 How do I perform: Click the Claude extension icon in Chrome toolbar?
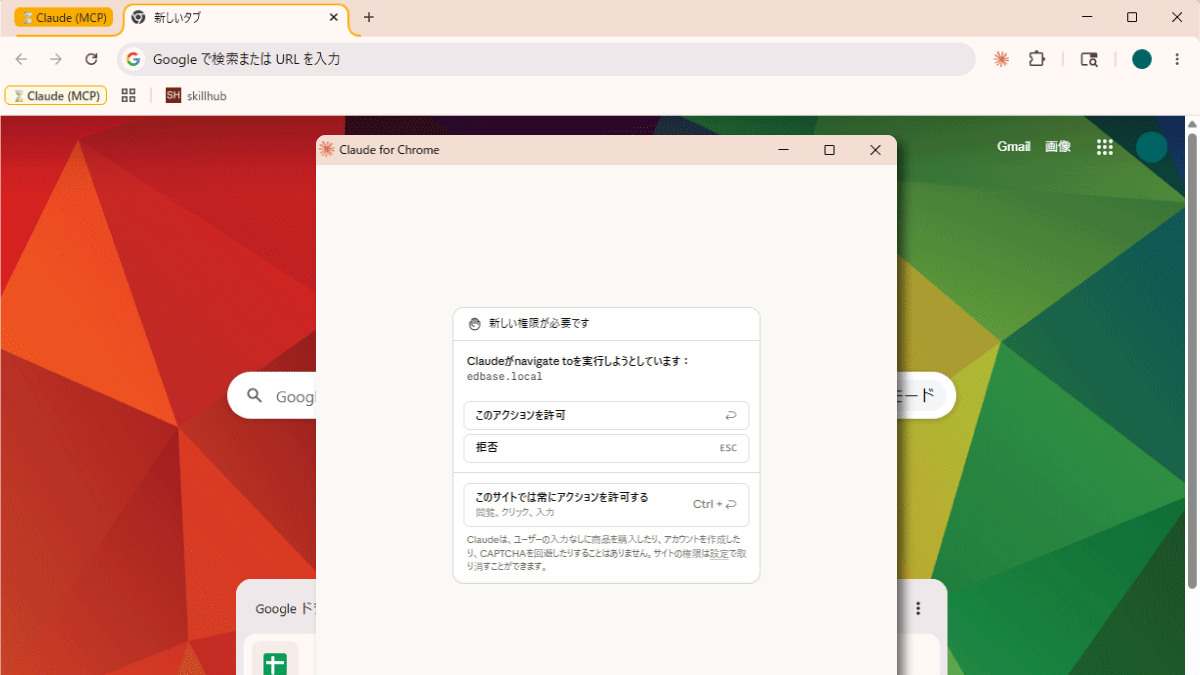[1001, 59]
